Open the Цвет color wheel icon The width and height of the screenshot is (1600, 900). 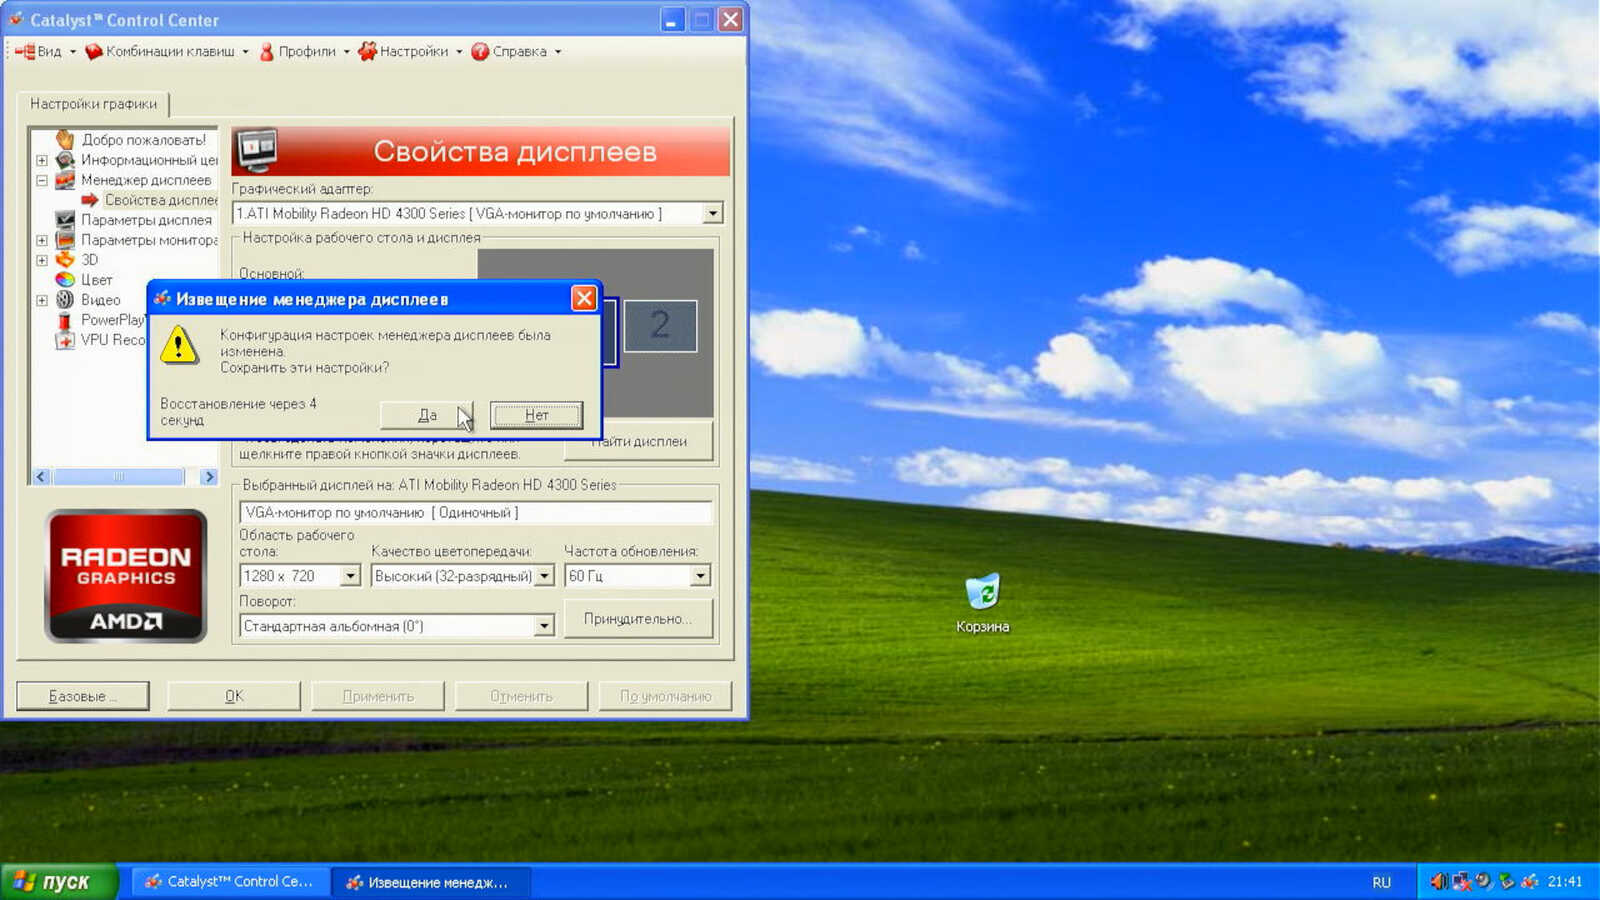(x=65, y=280)
